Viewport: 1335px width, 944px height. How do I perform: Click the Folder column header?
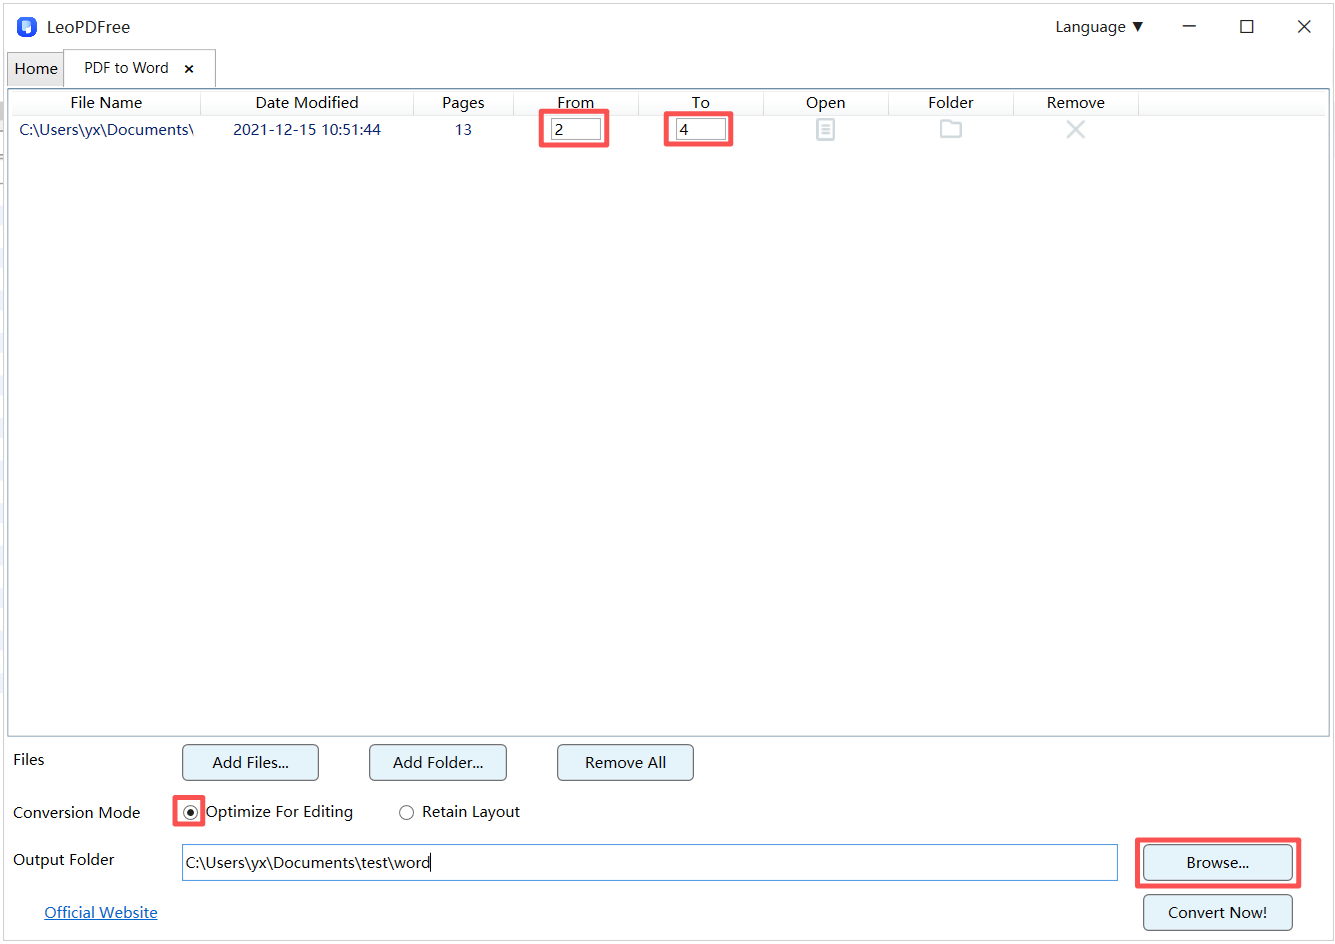pos(951,102)
